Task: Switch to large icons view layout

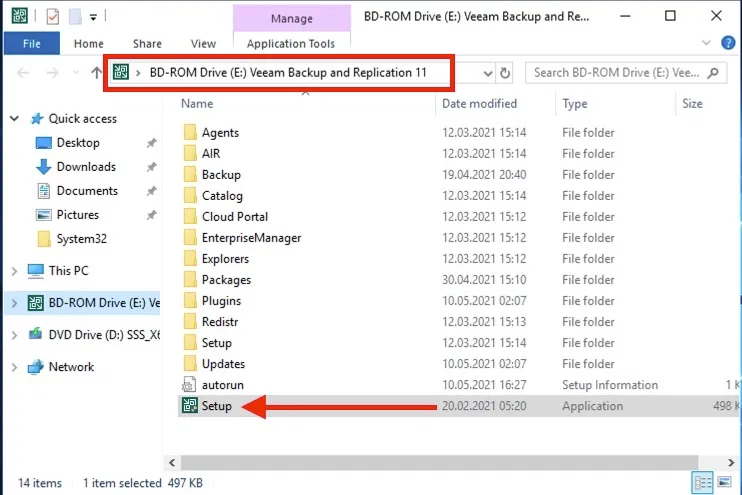Action: 724,482
